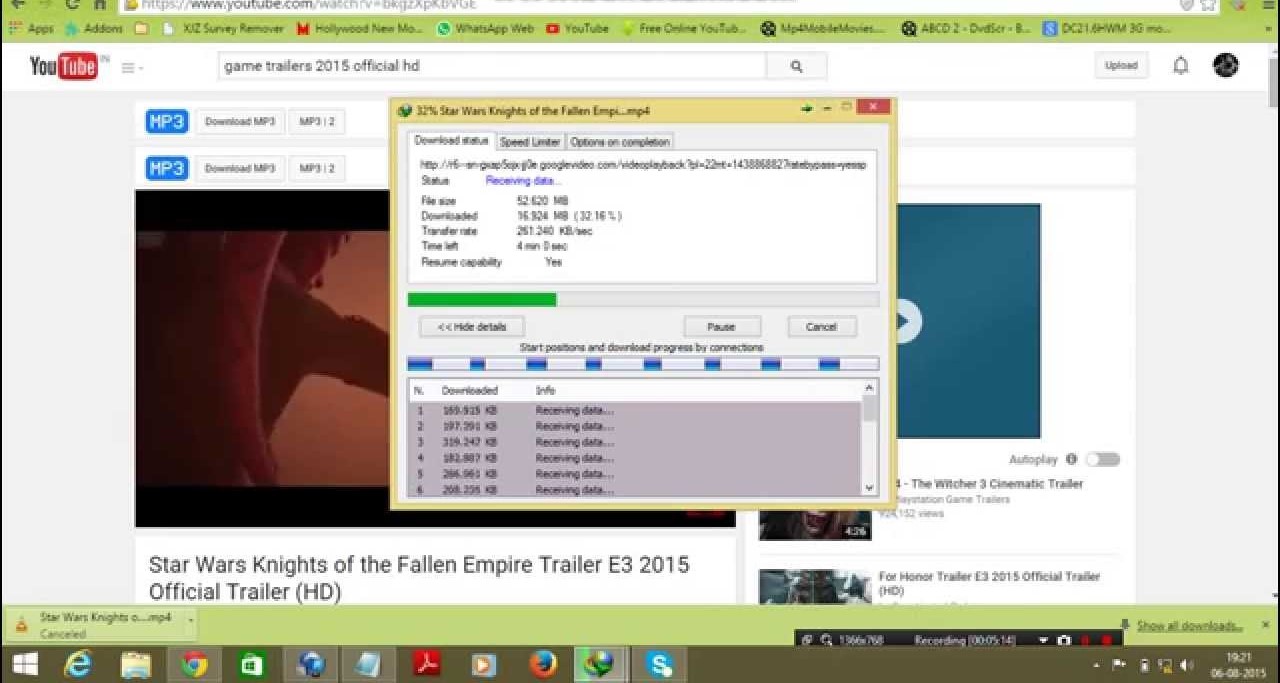Launch Firefox from the taskbar
The height and width of the screenshot is (683, 1280).
click(x=543, y=664)
